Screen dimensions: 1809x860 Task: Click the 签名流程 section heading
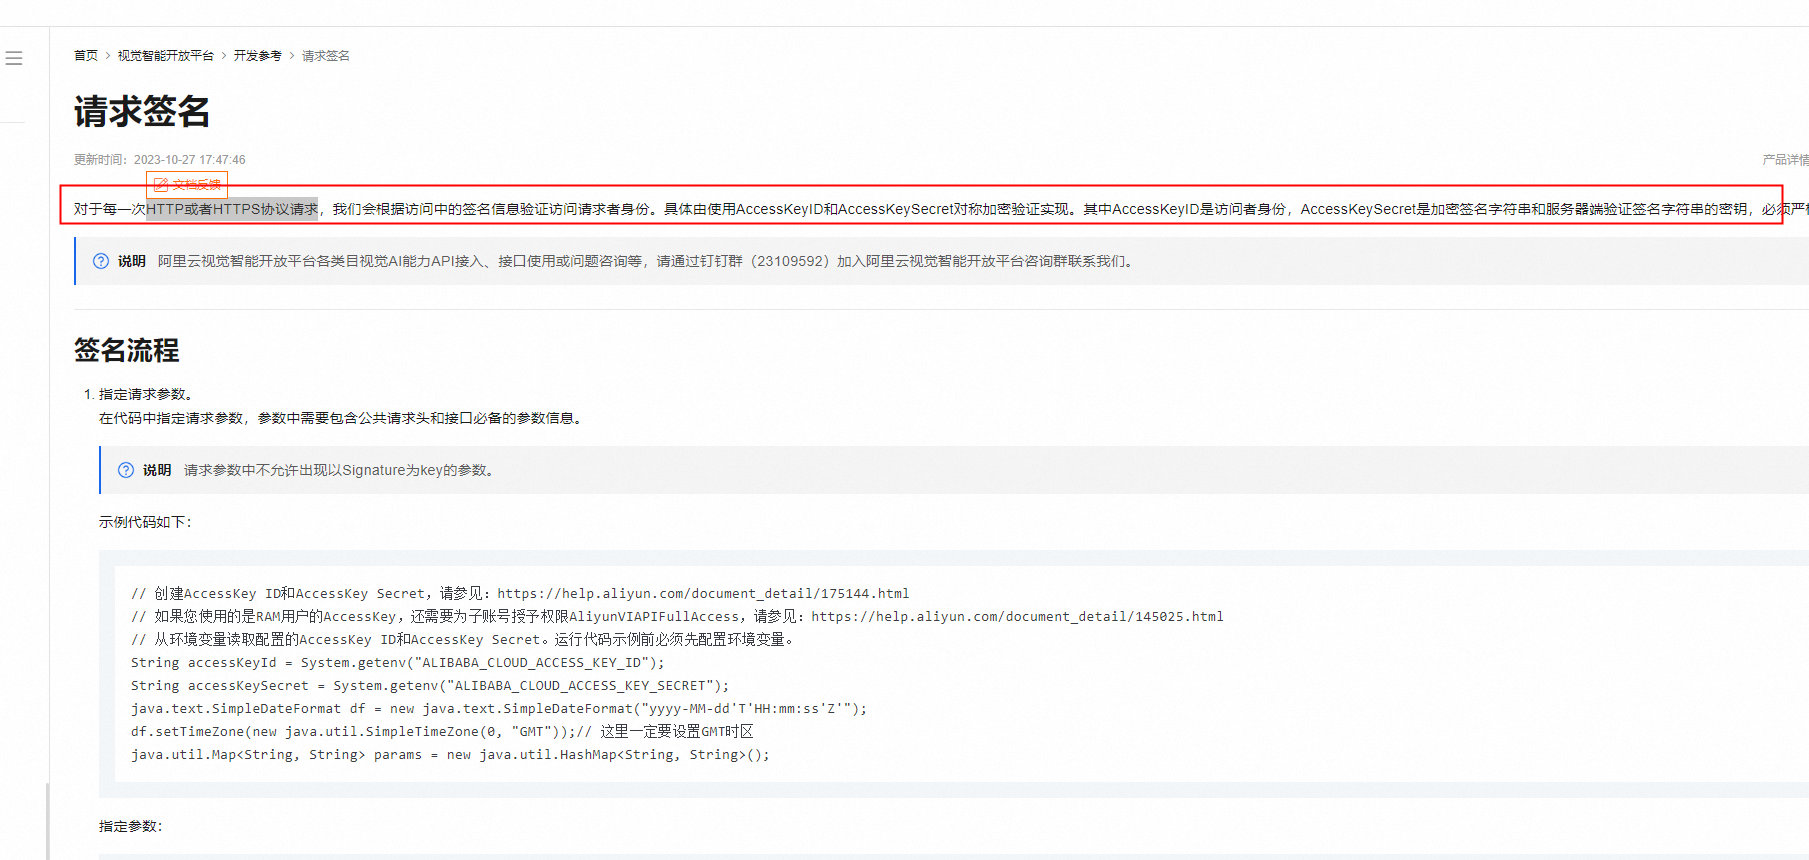127,350
